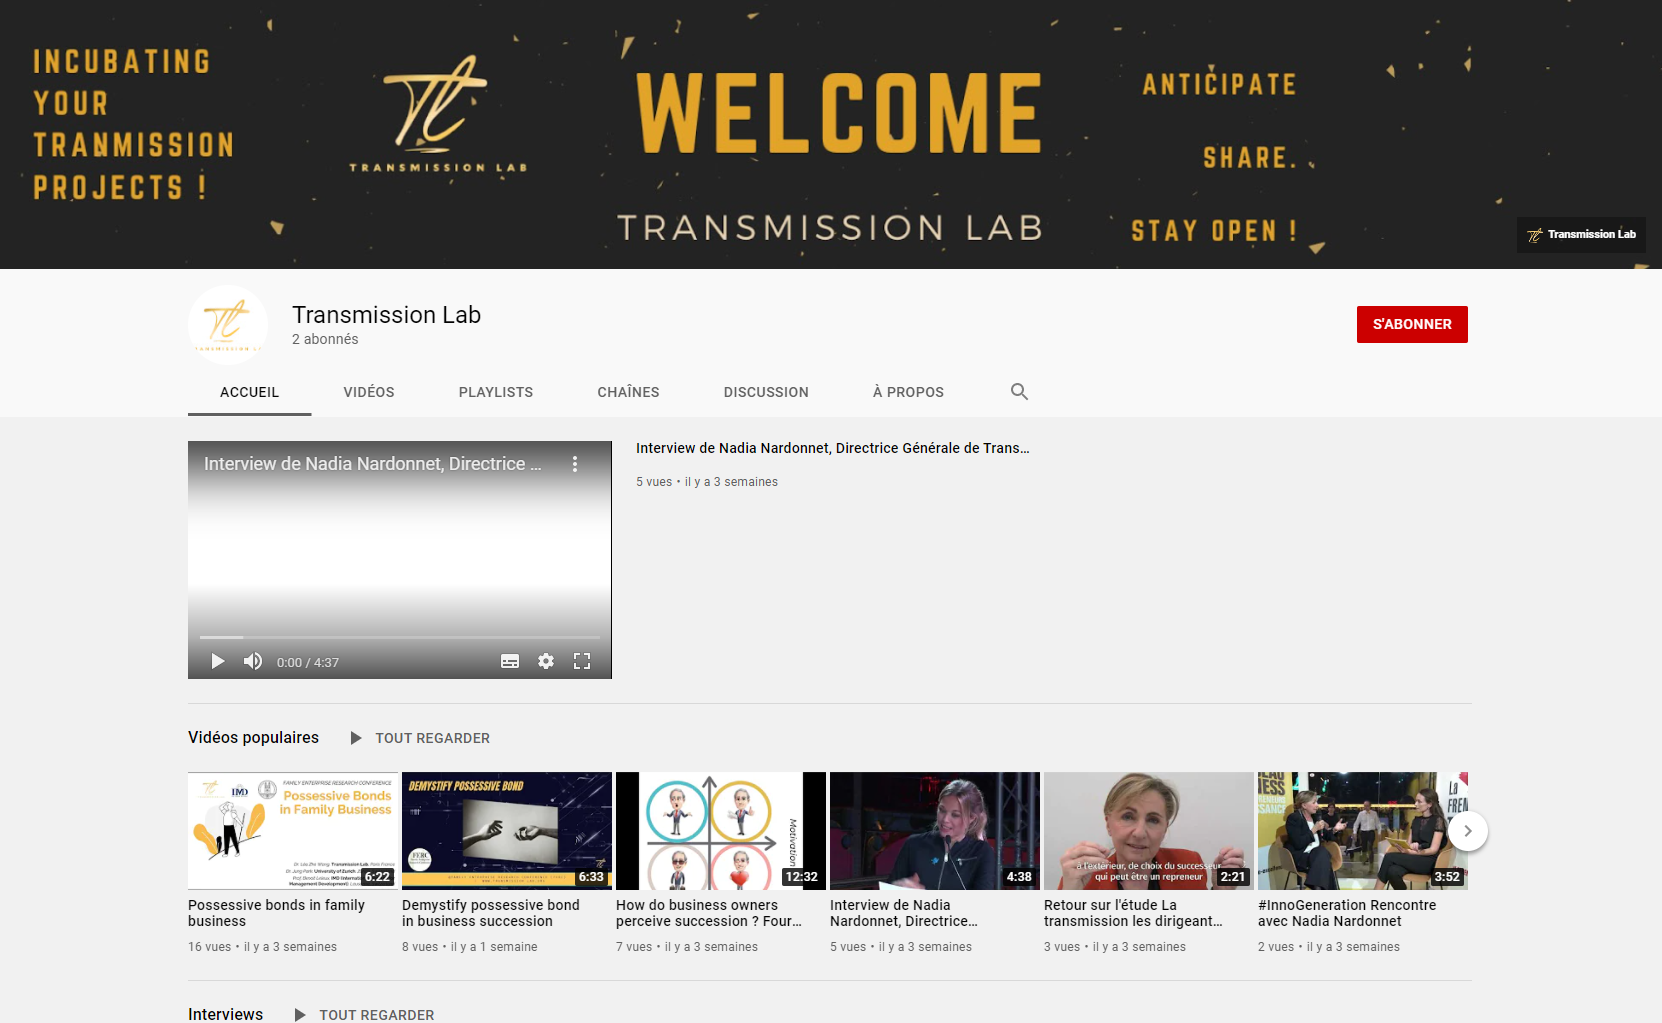Open video player settings gear
Viewport: 1662px width, 1023px height.
tap(546, 661)
